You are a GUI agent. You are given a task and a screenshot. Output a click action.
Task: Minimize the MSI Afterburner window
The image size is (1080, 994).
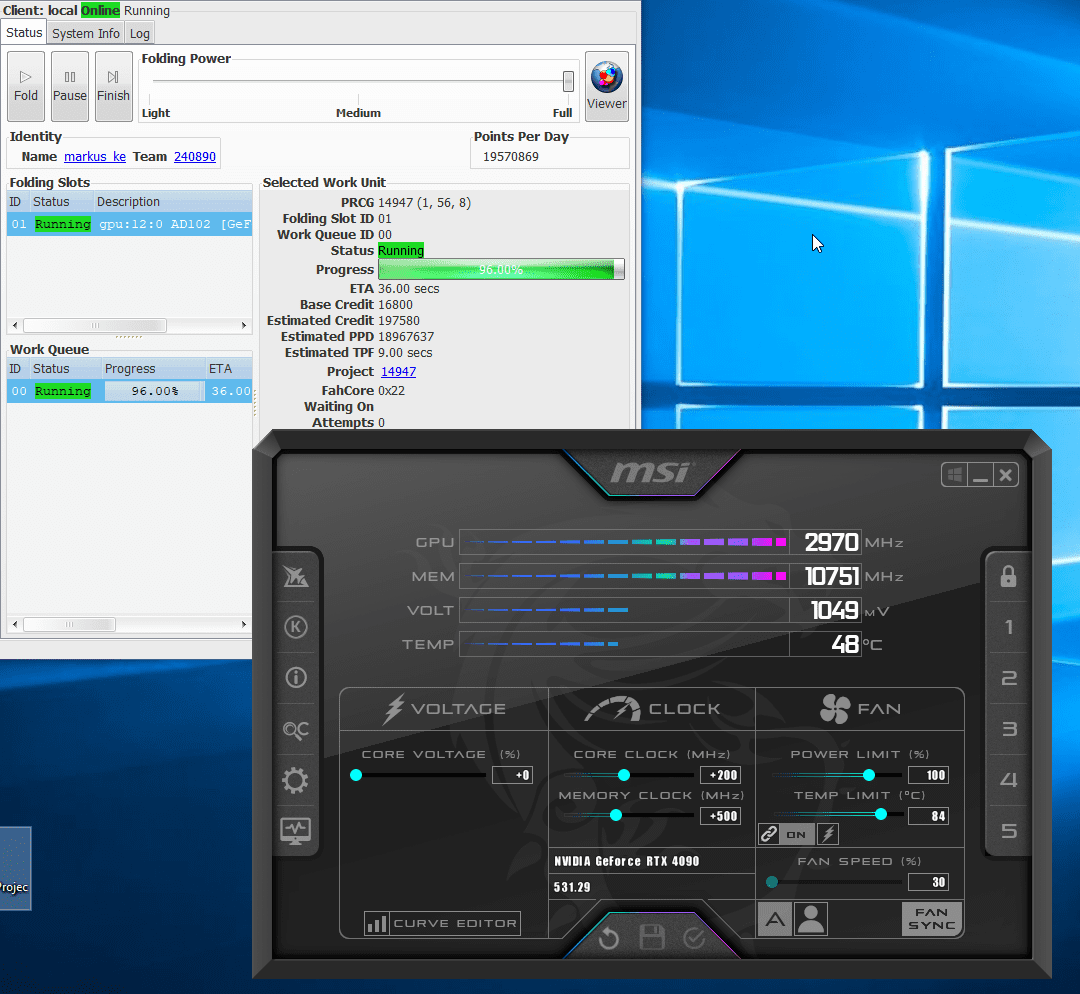click(x=980, y=475)
